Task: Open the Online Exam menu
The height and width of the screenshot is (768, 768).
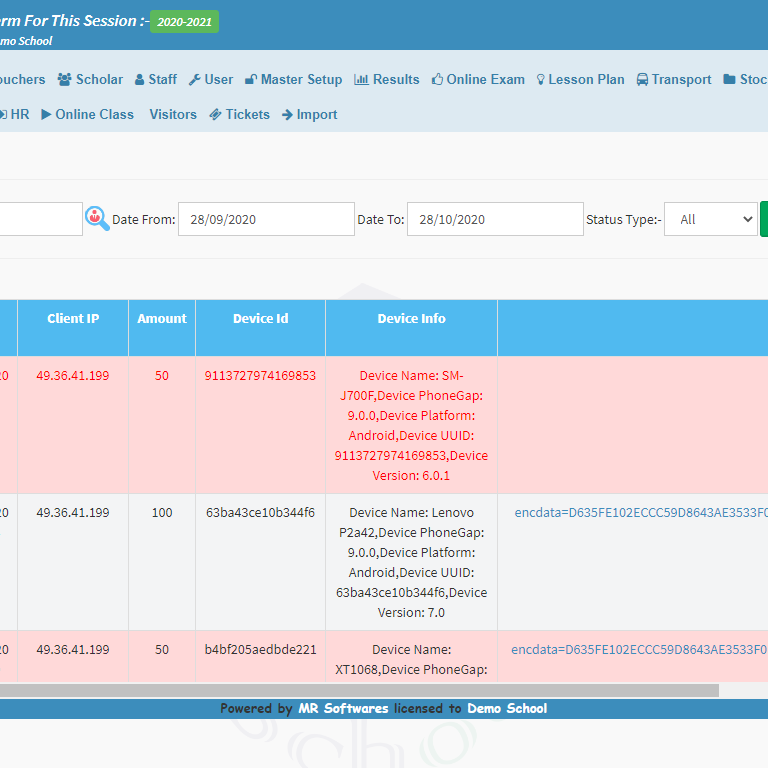Action: pyautogui.click(x=478, y=80)
